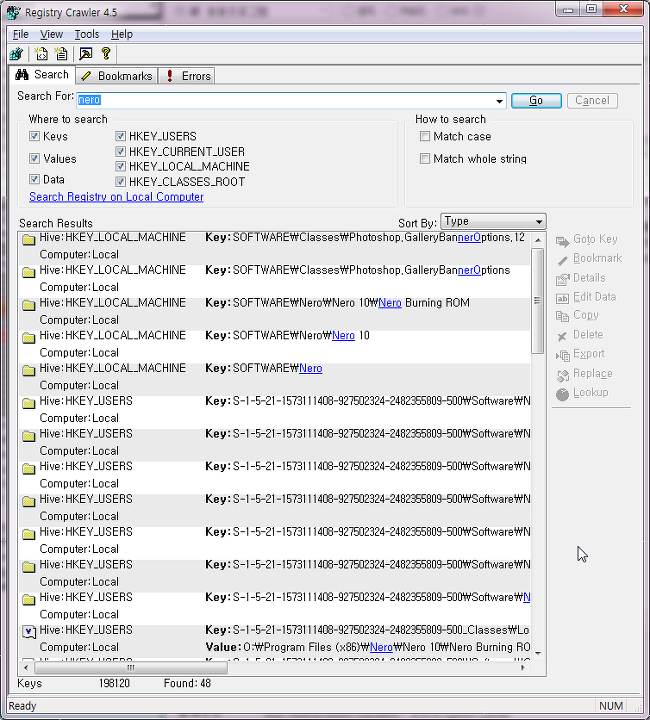Click the vertical scrollbar thumb in results

click(x=538, y=301)
